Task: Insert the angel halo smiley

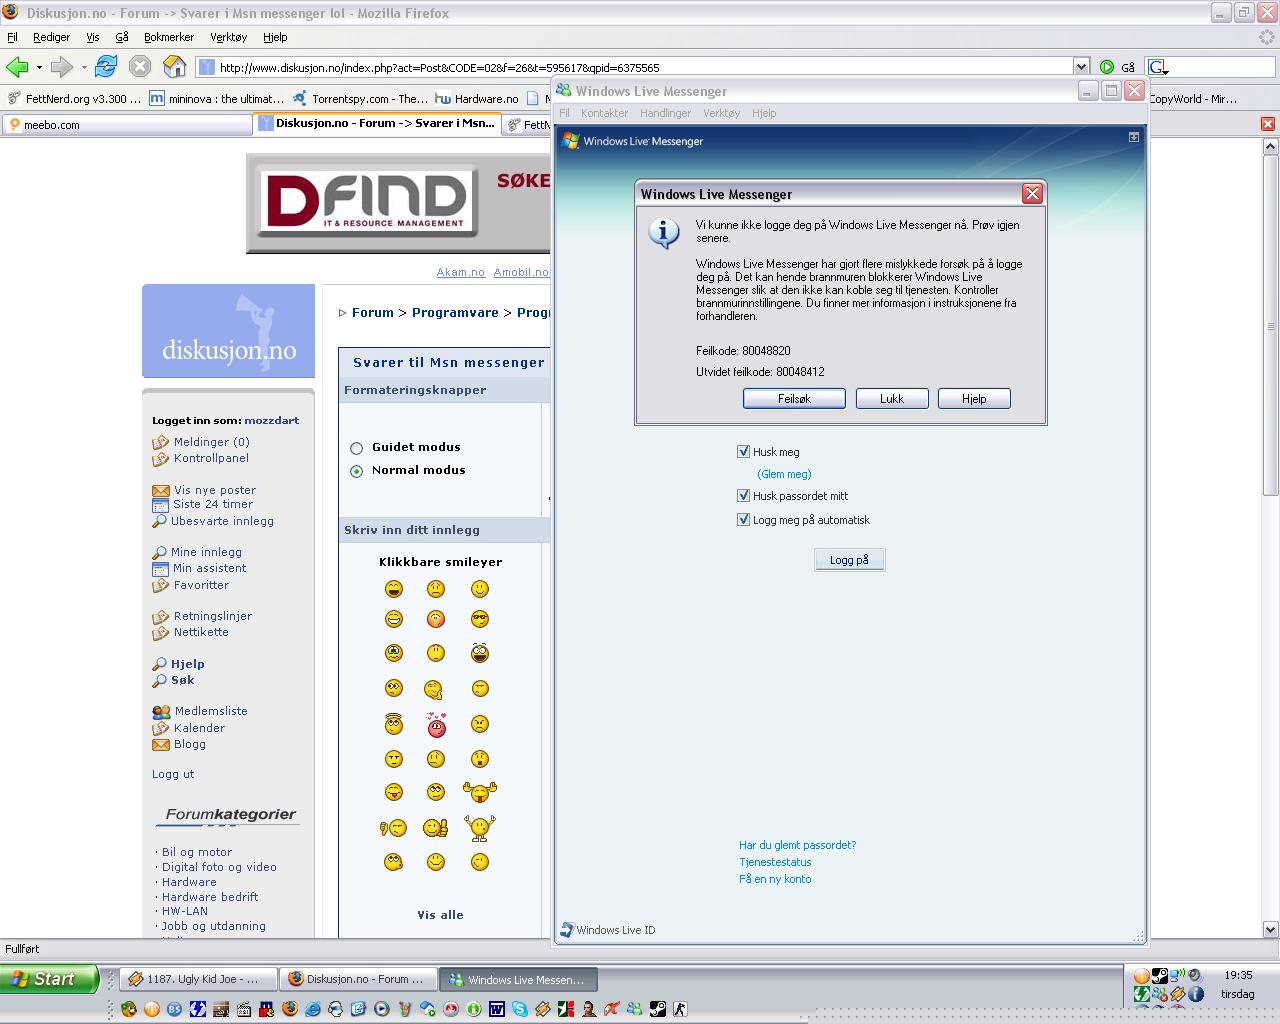Action: coord(394,723)
